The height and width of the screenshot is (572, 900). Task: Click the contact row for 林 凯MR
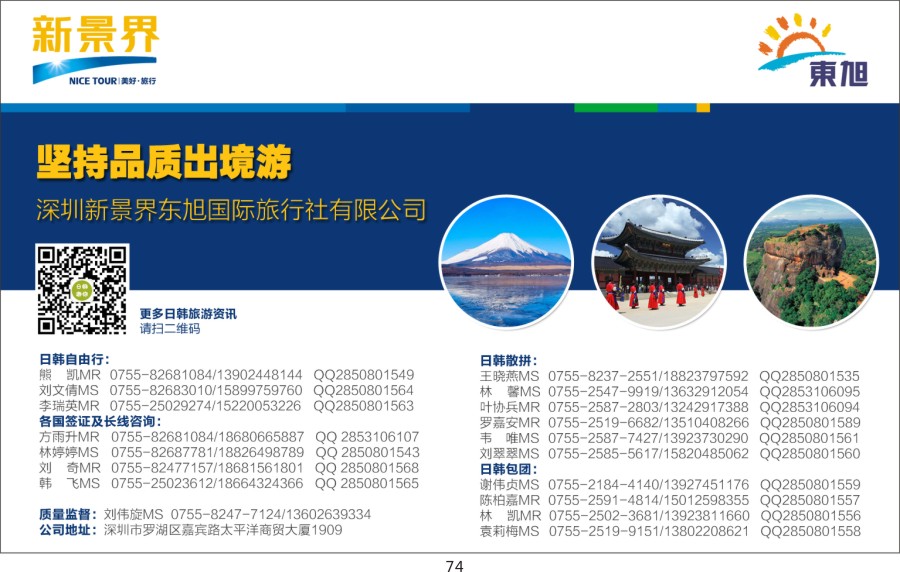(x=670, y=516)
